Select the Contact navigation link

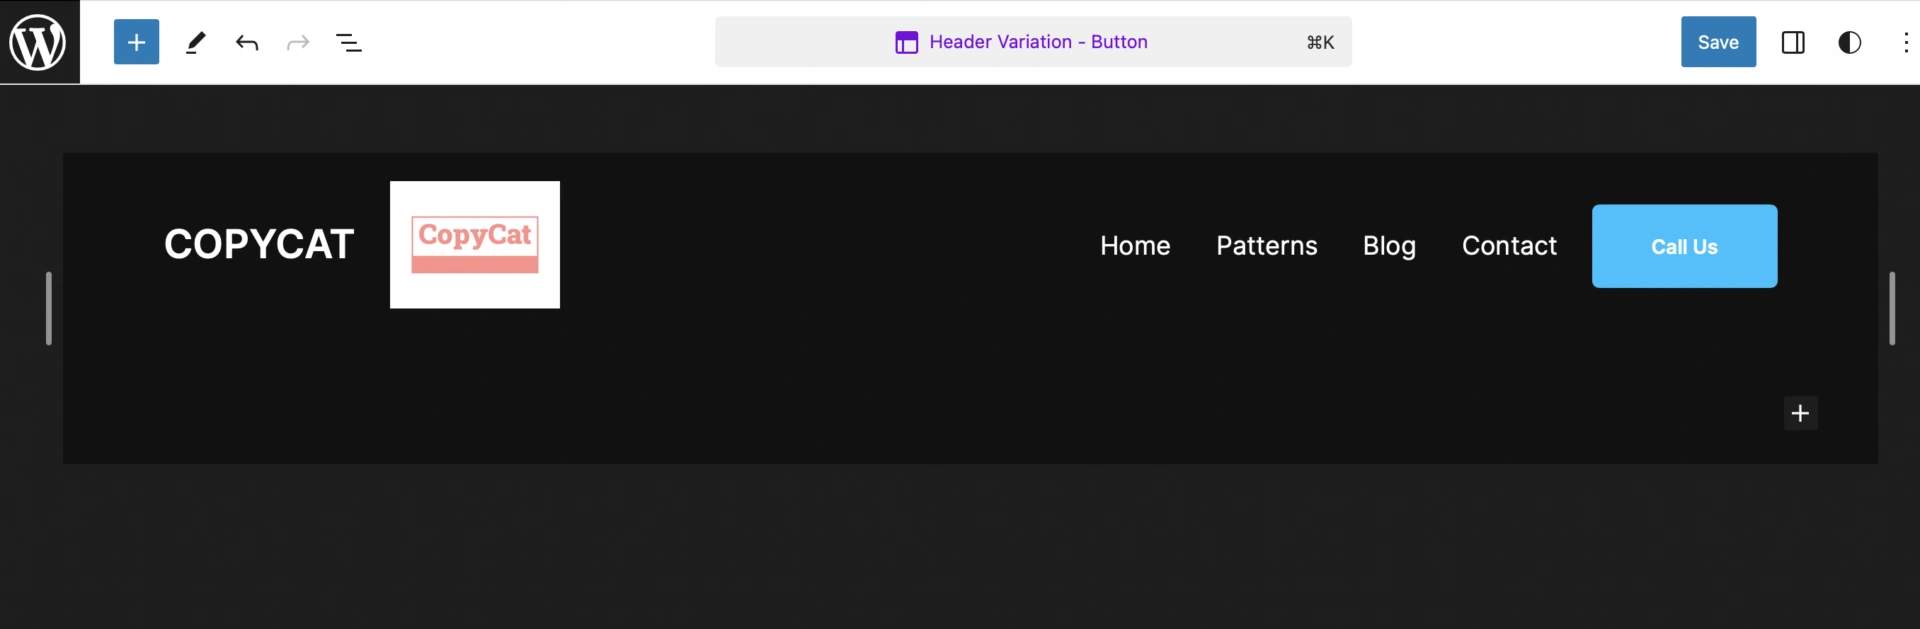[x=1509, y=246]
